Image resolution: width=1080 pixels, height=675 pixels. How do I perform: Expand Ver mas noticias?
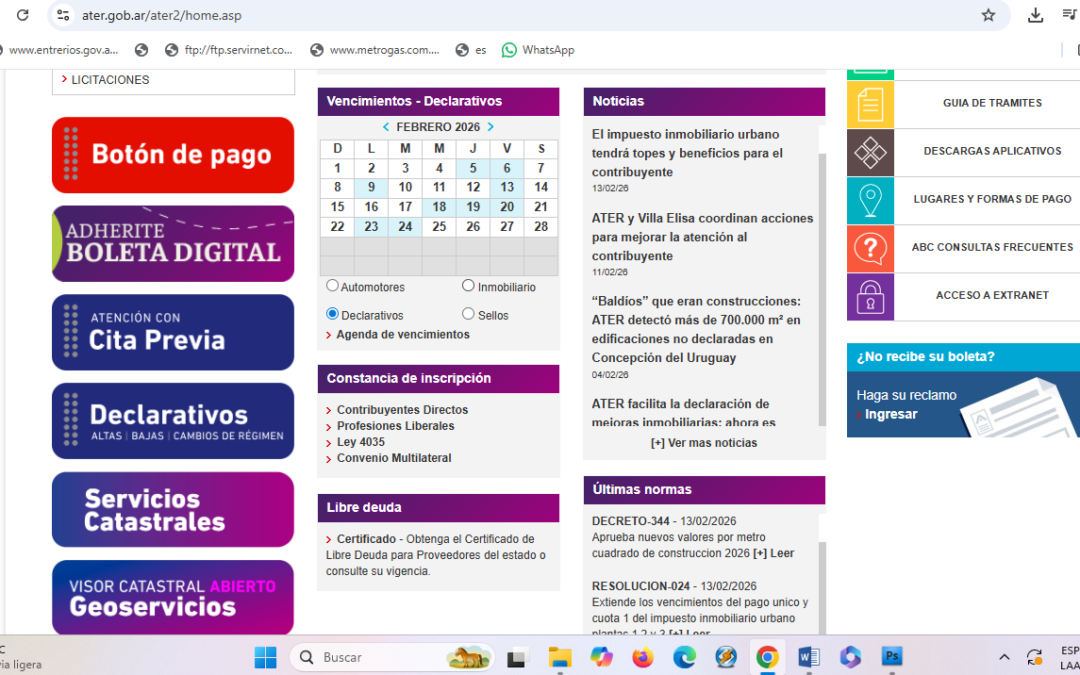point(704,442)
